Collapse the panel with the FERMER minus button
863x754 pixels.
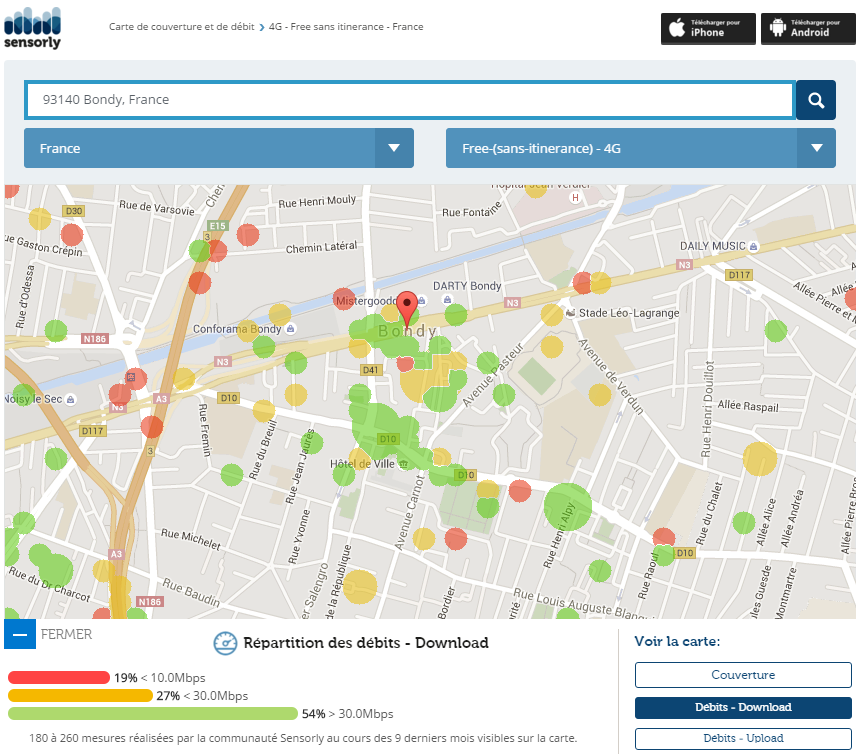[20, 634]
